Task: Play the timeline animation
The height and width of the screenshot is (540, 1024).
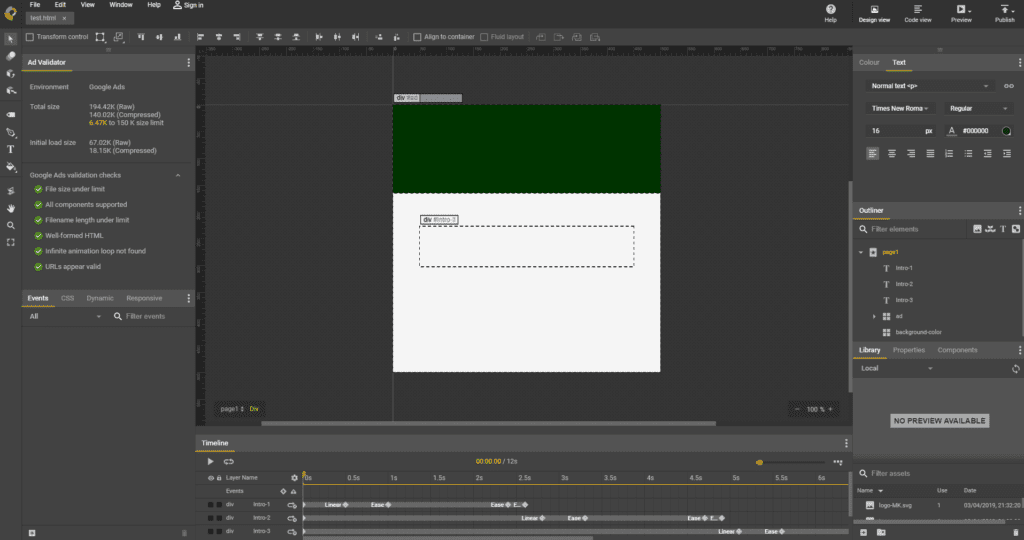Action: [210, 462]
